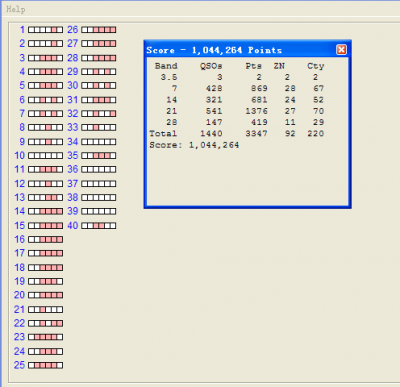
Task: Click the 28 band row label
Action: 172,122
